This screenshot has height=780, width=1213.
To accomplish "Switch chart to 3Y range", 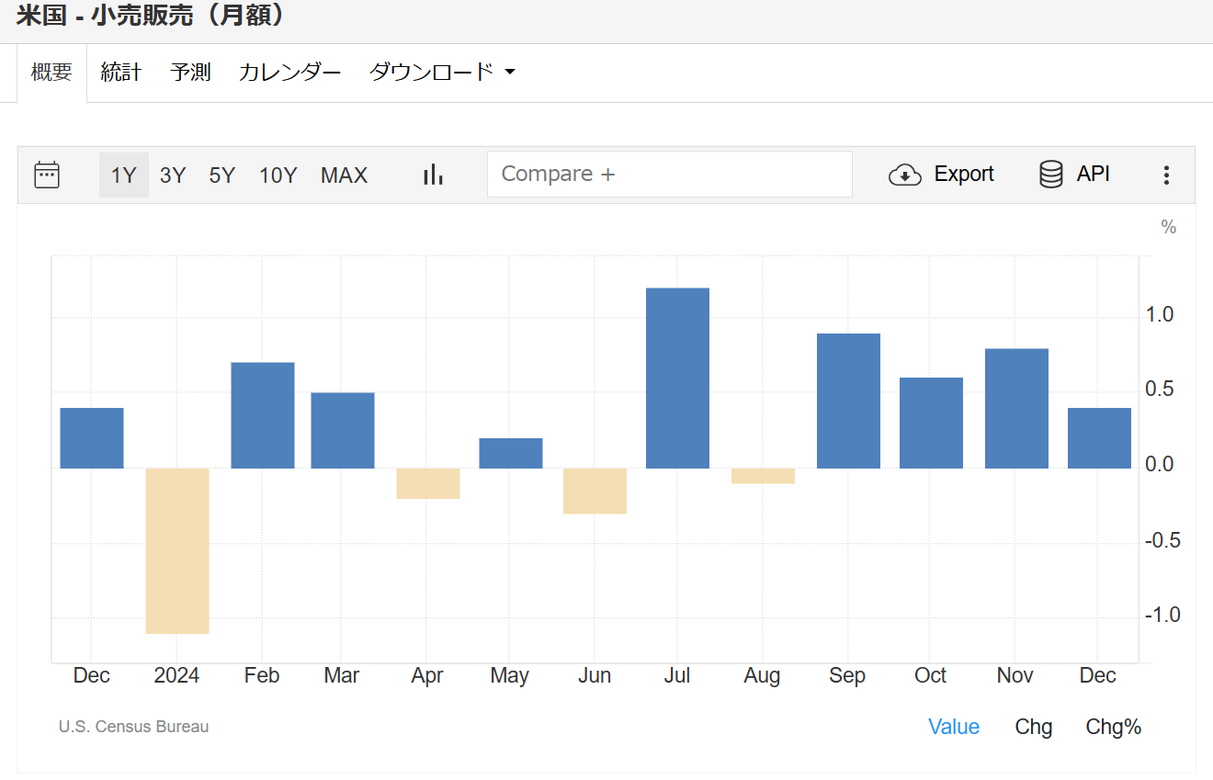I will pyautogui.click(x=173, y=175).
